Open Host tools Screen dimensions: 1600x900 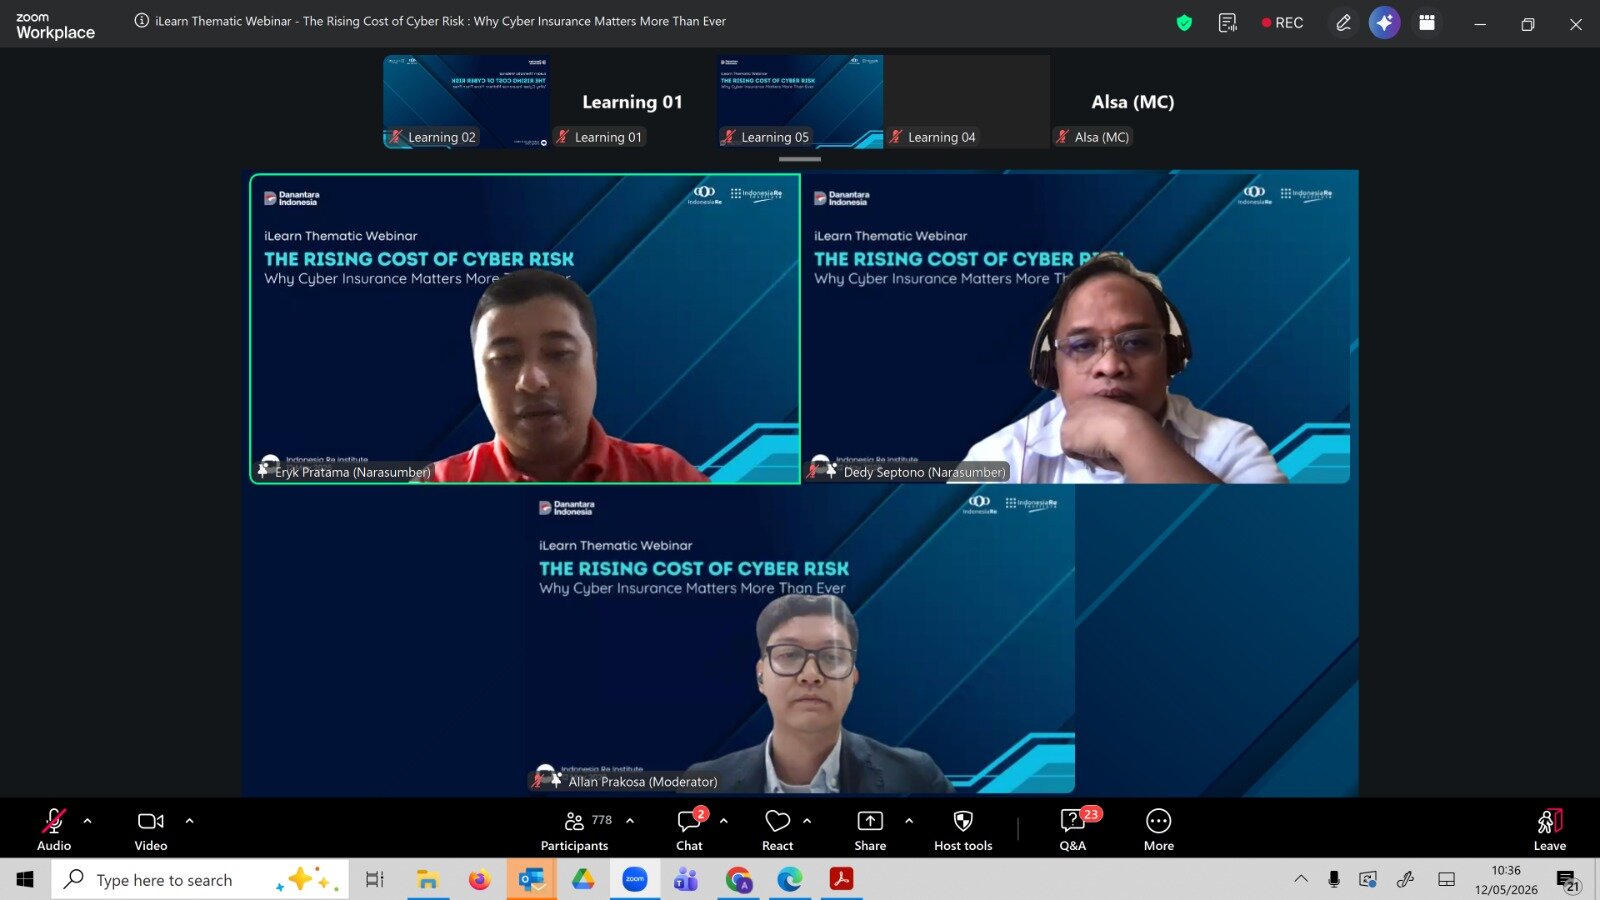pos(963,830)
